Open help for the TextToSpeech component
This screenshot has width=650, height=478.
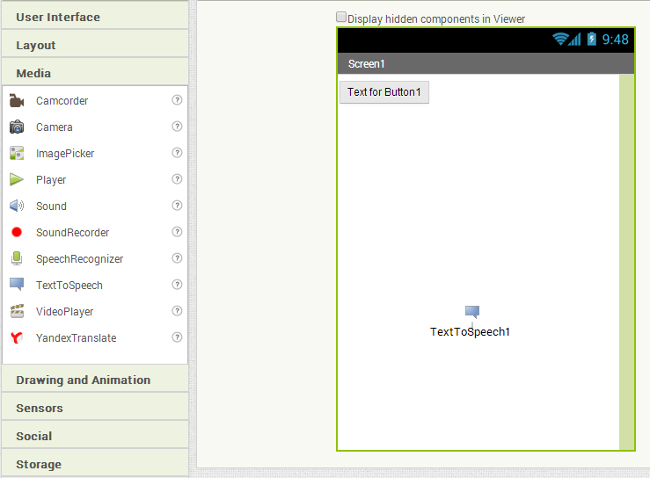pyautogui.click(x=177, y=285)
